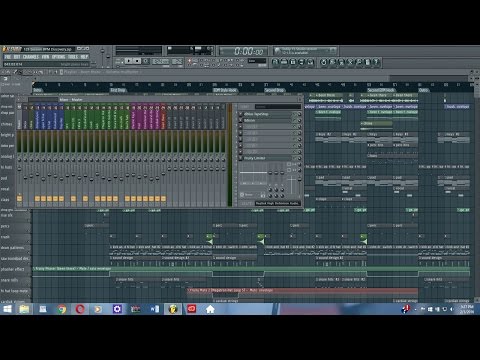Click the help question mark toolbar icon
This screenshot has width=480, height=360.
coord(376,62)
